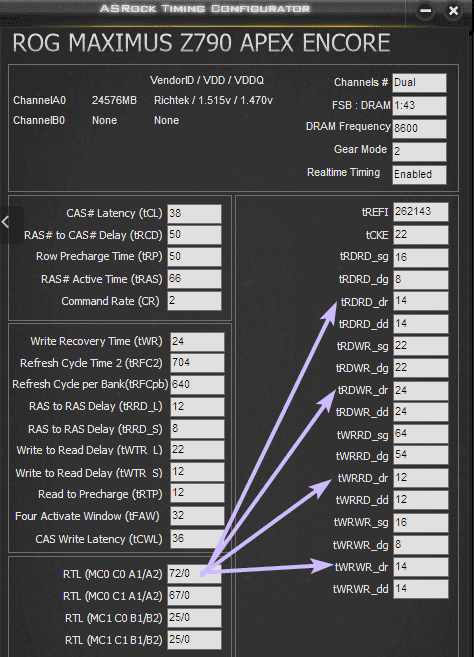Select the Realtime Timing Enabled field
Image resolution: width=474 pixels, height=657 pixels.
tap(420, 175)
